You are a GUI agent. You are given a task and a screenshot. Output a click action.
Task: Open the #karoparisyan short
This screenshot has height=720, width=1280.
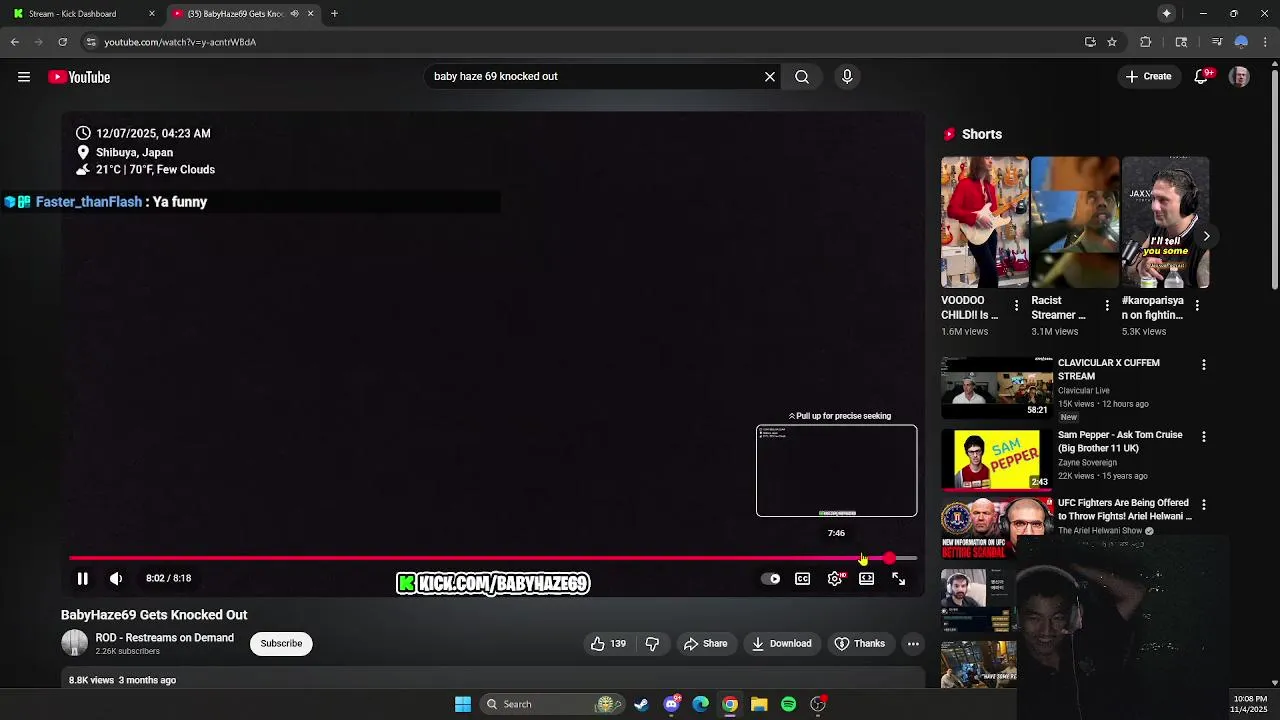(x=1165, y=222)
